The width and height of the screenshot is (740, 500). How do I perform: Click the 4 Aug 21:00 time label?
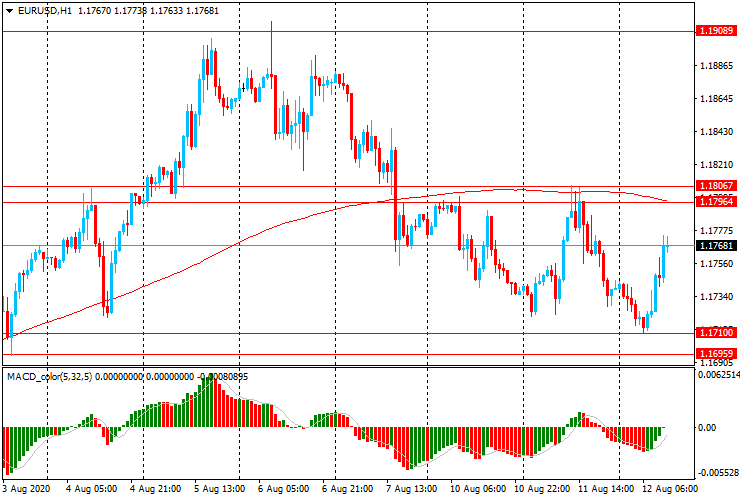point(155,489)
